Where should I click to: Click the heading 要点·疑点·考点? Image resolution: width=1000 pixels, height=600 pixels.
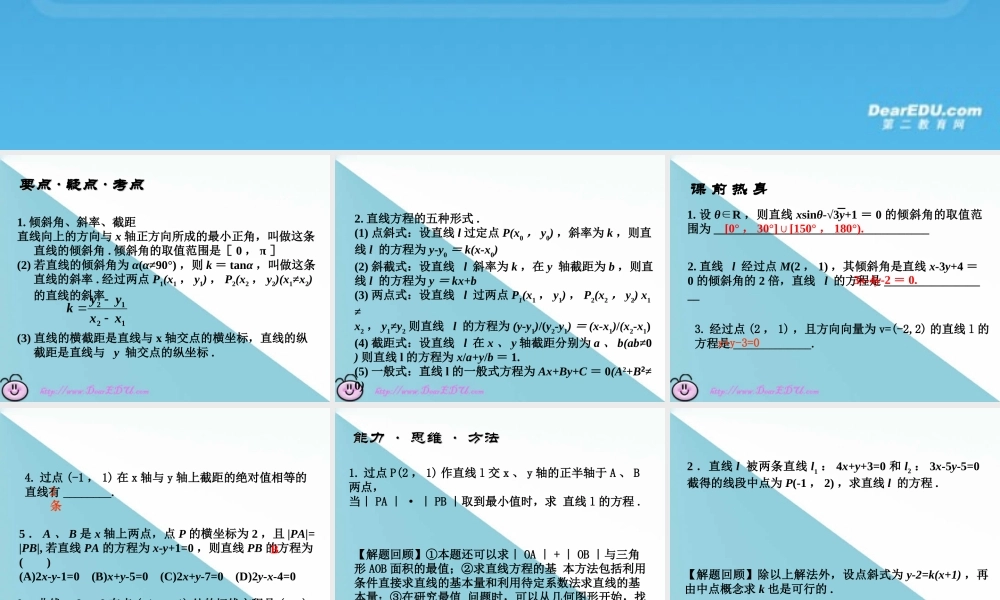click(82, 185)
